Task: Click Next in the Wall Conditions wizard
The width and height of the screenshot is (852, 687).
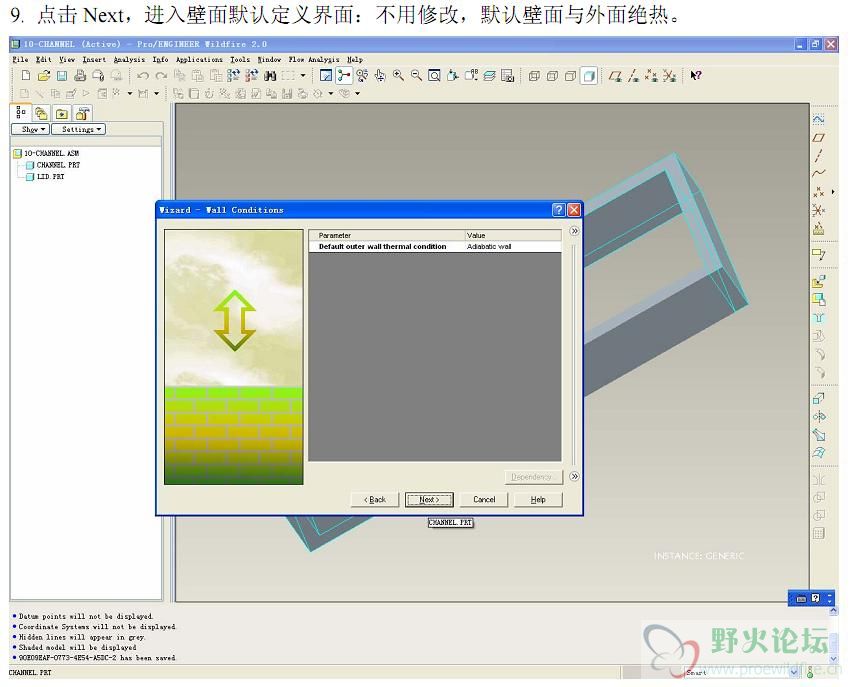Action: 429,499
